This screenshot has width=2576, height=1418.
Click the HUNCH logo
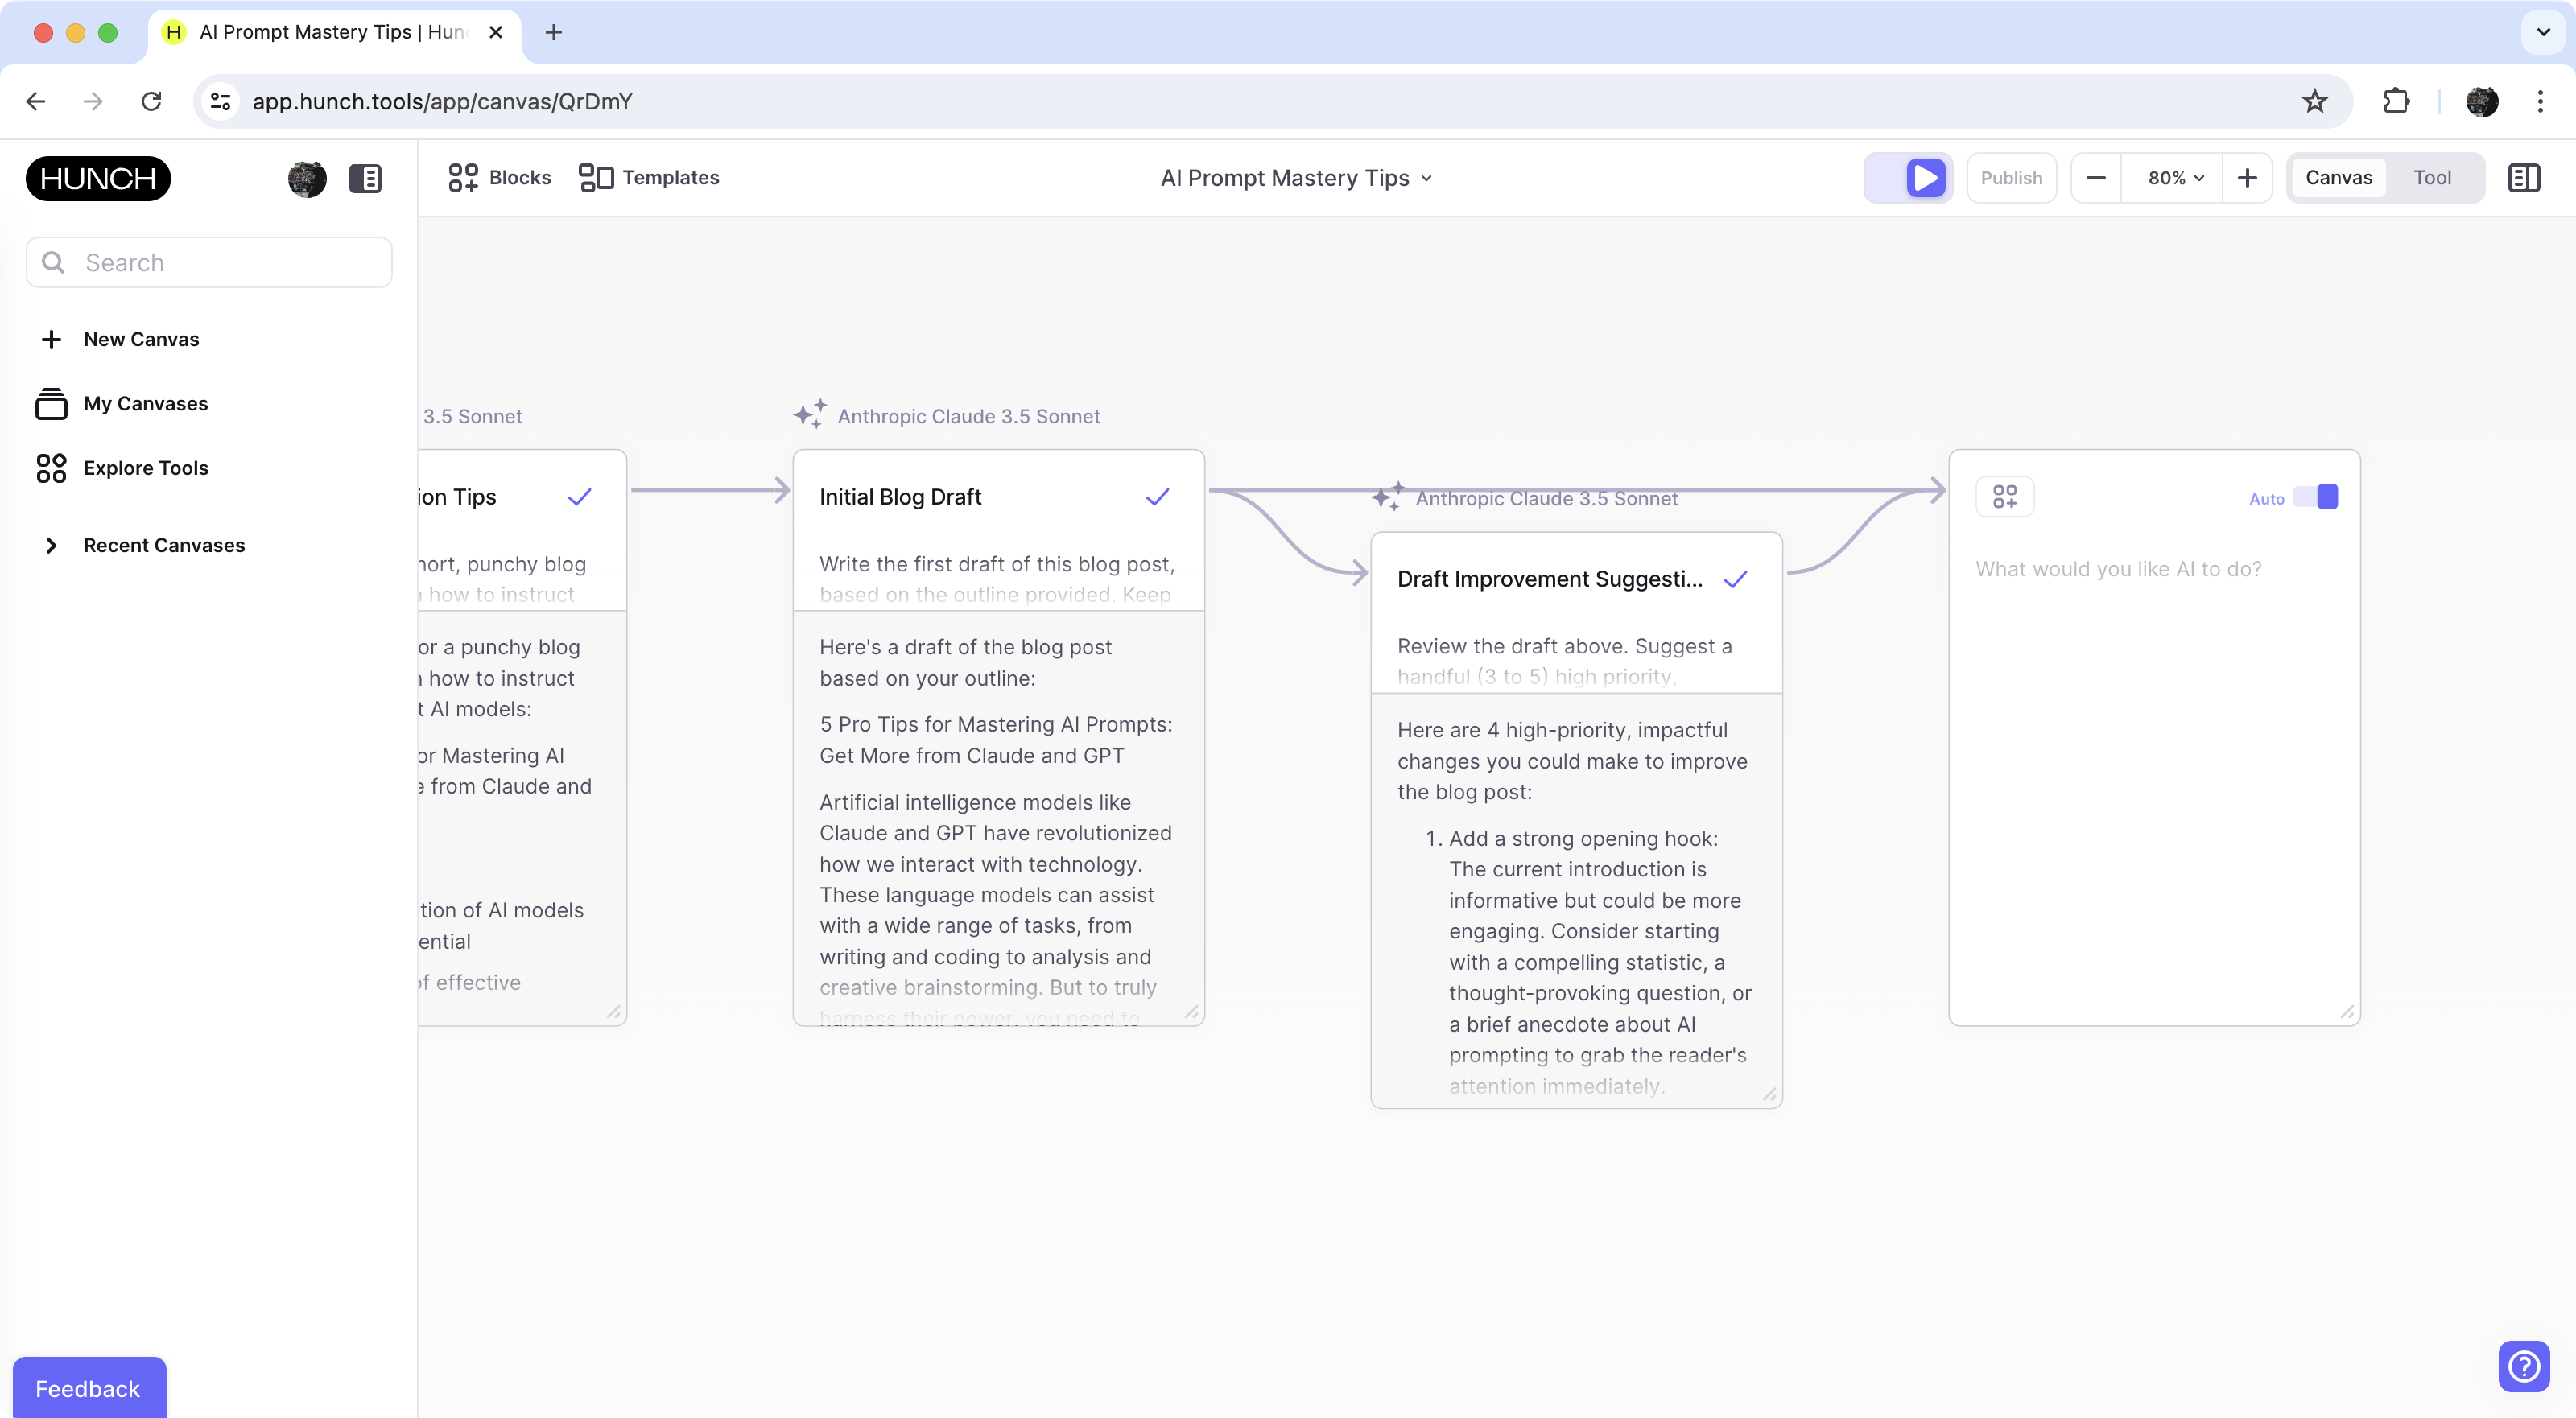tap(97, 178)
